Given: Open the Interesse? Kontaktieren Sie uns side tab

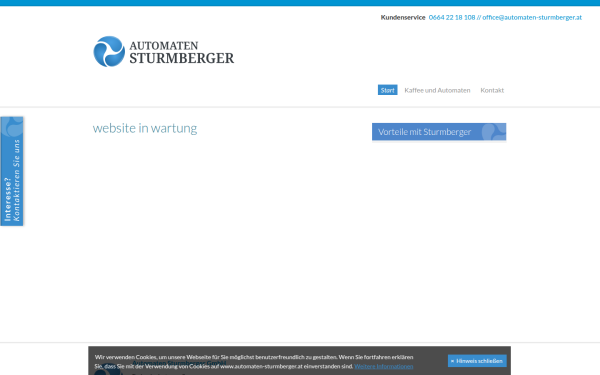Looking at the screenshot, I should pos(11,171).
